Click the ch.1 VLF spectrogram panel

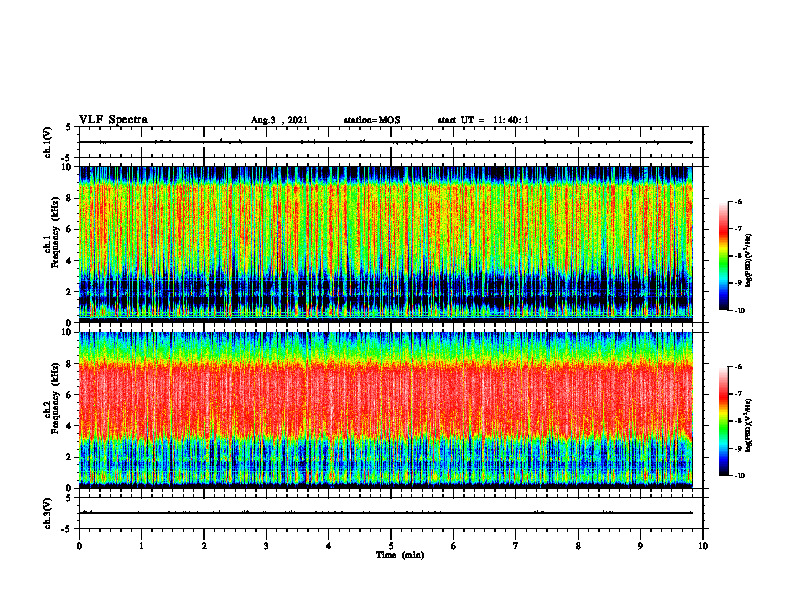386,242
